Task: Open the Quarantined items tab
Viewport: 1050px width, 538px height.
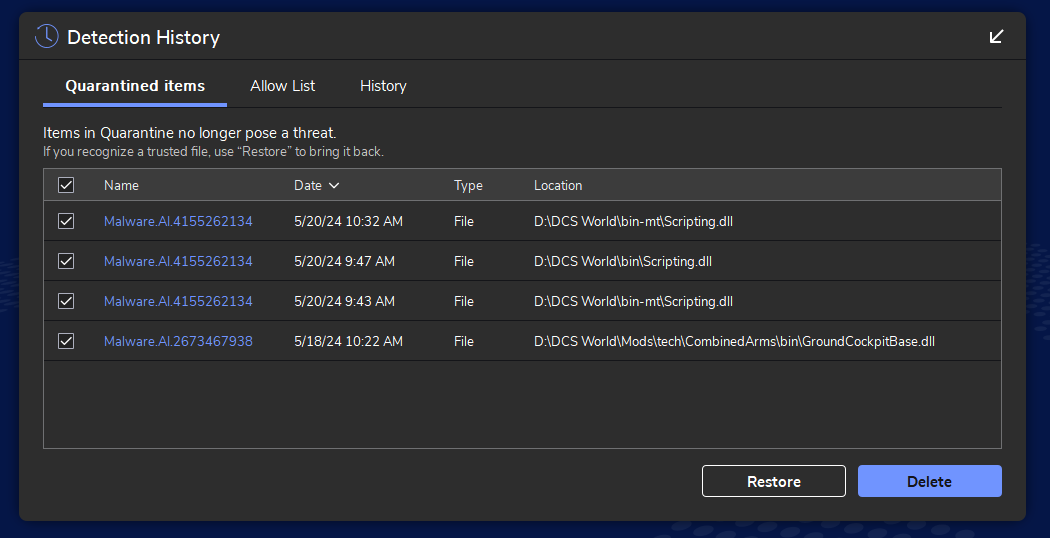Action: (x=135, y=86)
